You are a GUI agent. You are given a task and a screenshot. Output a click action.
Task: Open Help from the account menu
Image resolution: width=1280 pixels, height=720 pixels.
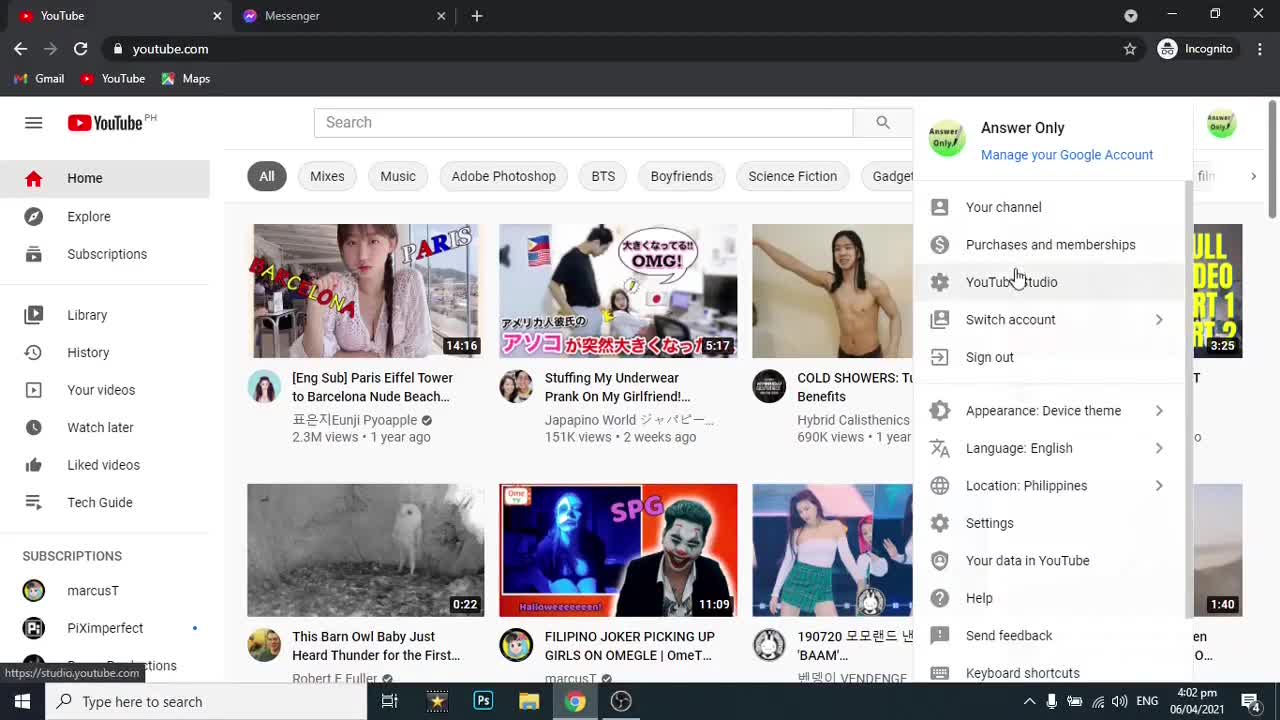pos(1049,598)
